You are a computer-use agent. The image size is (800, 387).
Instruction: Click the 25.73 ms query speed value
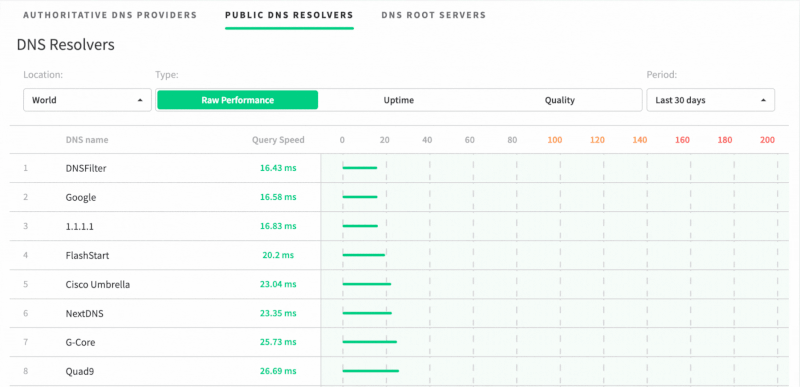click(x=278, y=342)
